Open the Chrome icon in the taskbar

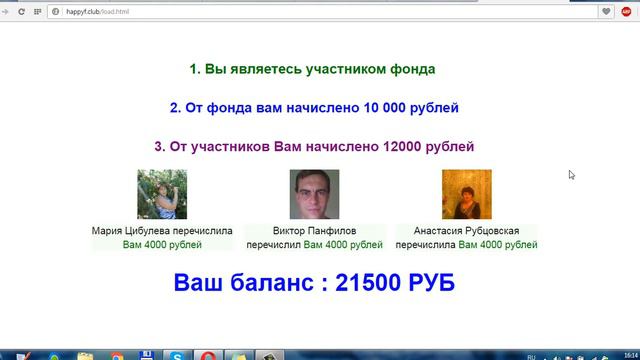pos(116,356)
